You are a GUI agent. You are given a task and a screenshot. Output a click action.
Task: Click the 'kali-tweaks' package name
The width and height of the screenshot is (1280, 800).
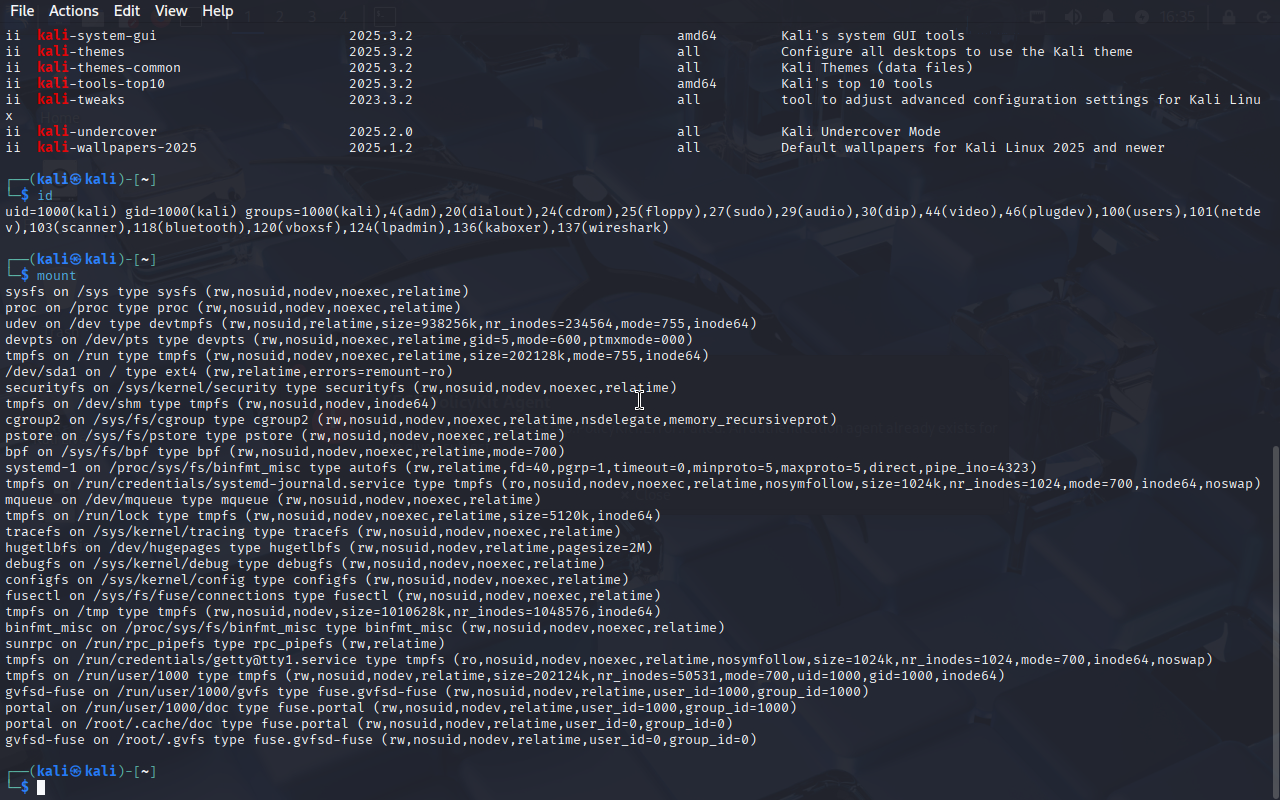81,100
